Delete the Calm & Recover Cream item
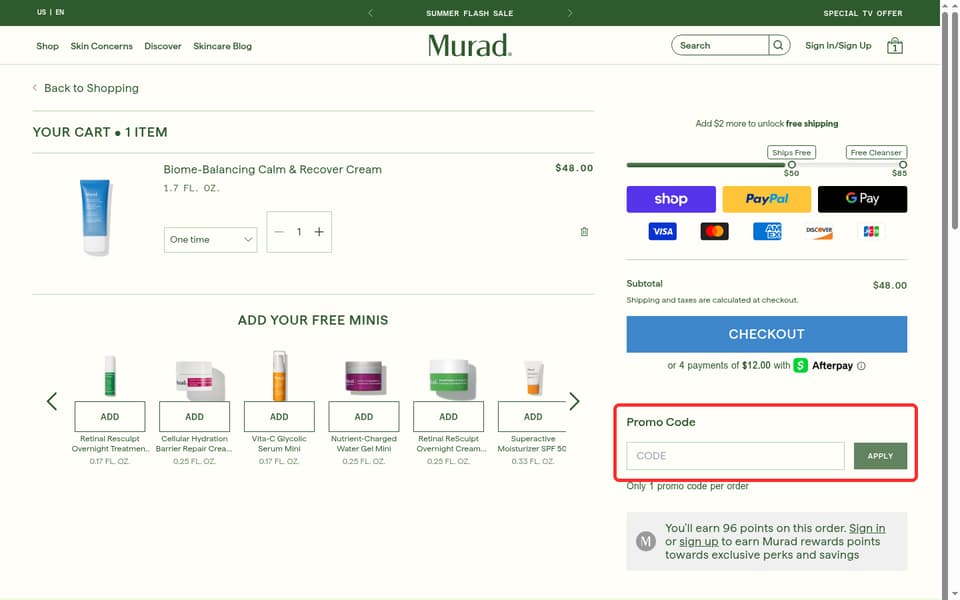The image size is (960, 600). coord(584,232)
